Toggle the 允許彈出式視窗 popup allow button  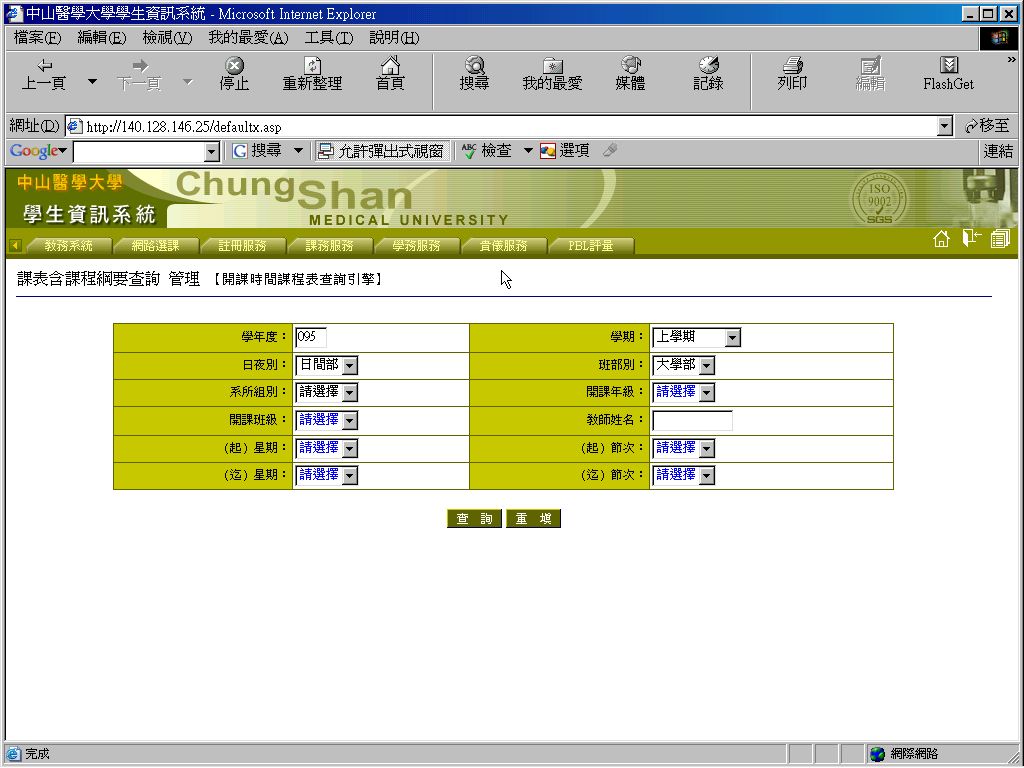point(381,151)
